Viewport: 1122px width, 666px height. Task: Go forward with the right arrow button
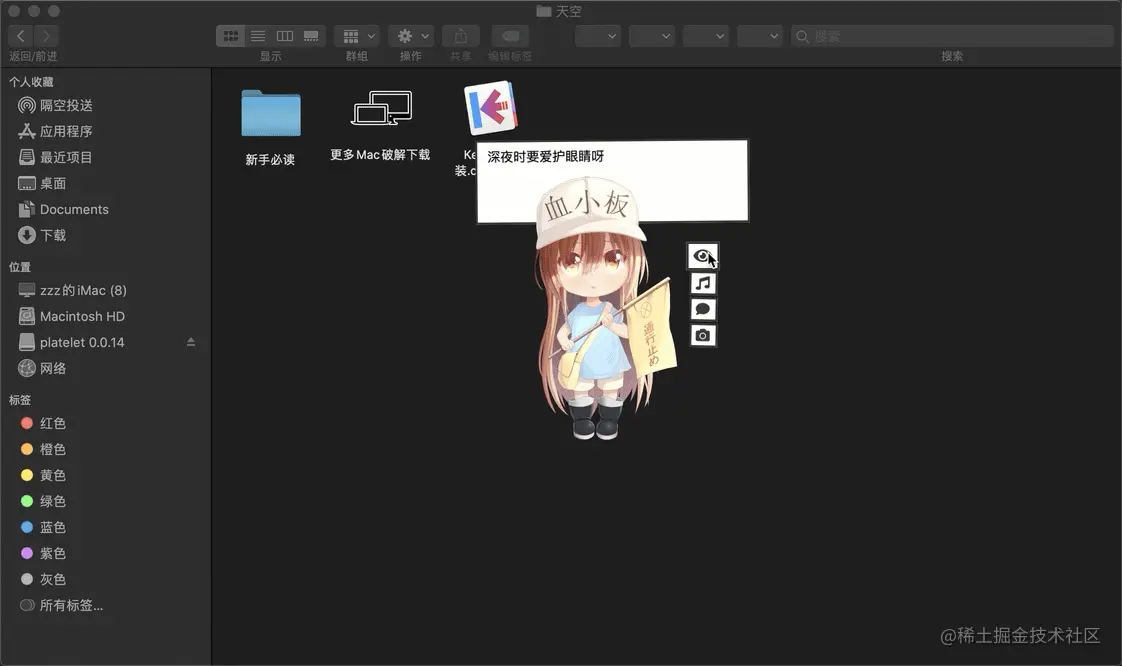point(47,36)
